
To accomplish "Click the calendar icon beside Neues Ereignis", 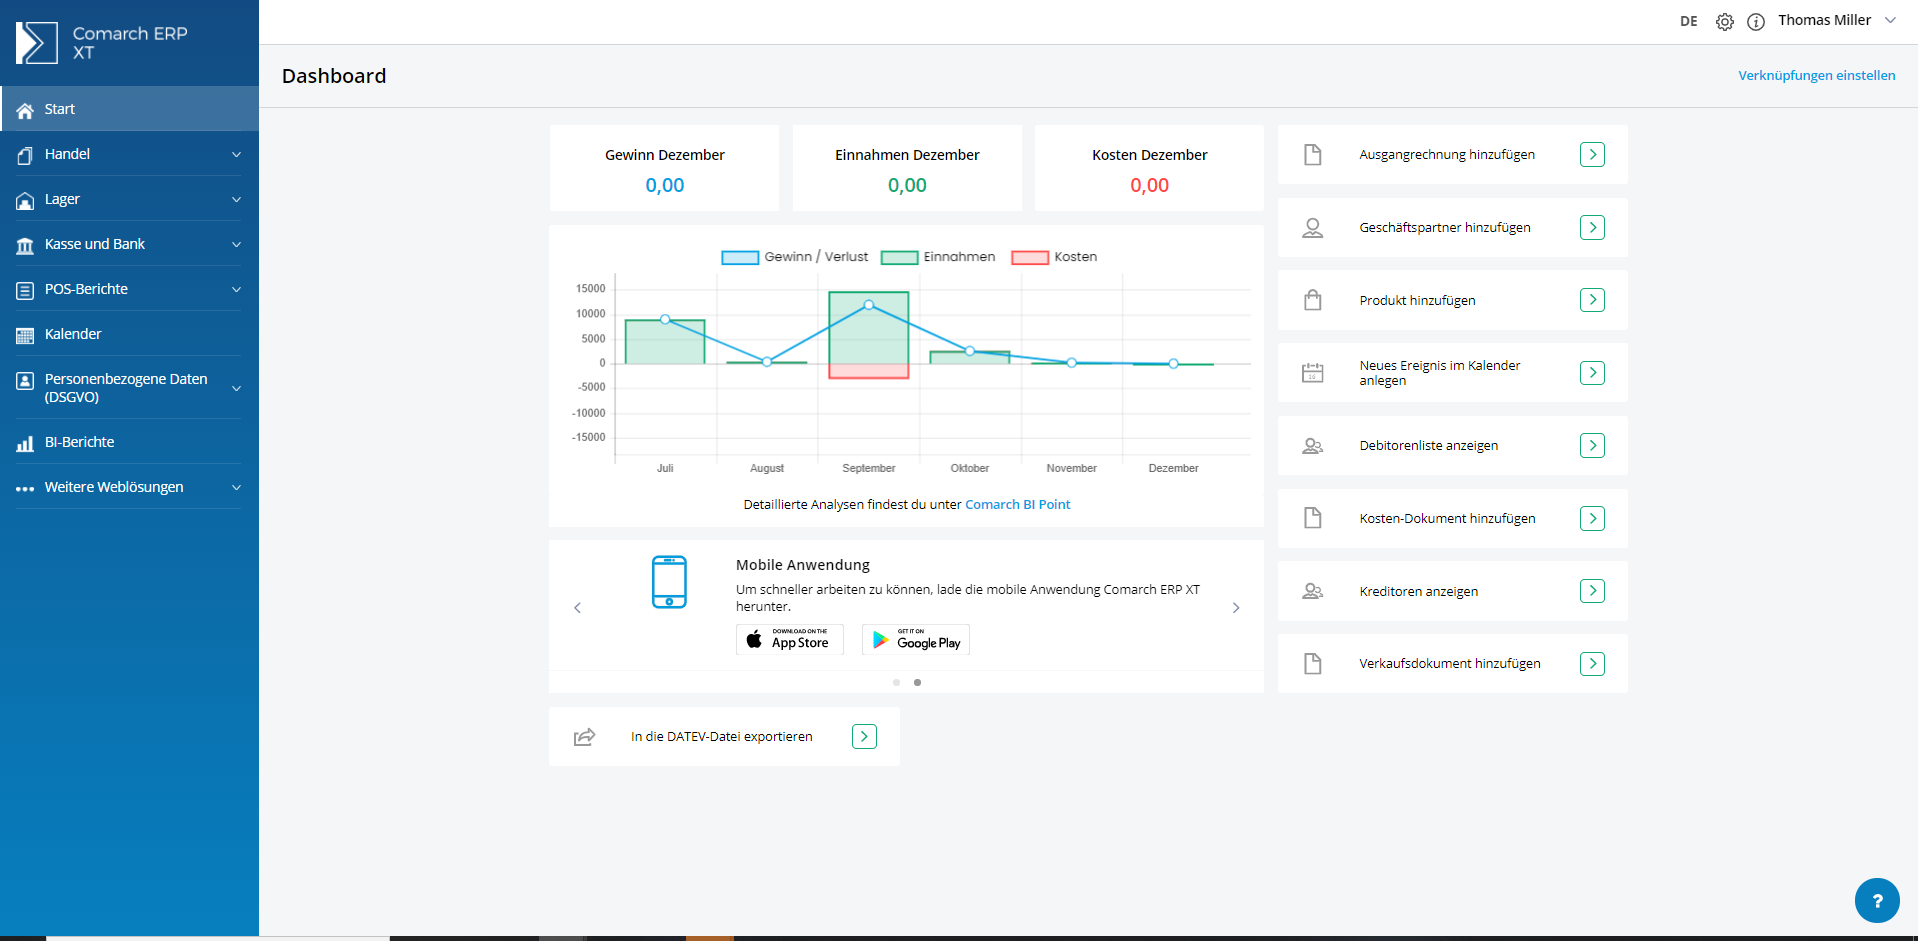I will click(x=1312, y=373).
